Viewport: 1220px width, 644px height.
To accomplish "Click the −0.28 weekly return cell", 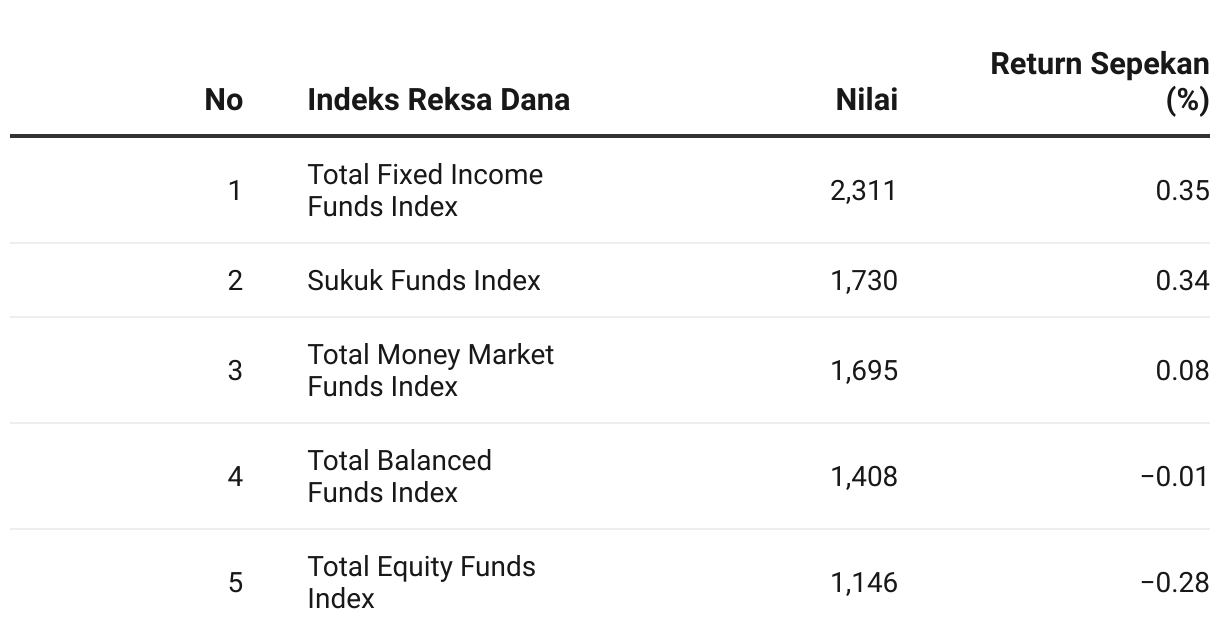I will (x=1175, y=583).
